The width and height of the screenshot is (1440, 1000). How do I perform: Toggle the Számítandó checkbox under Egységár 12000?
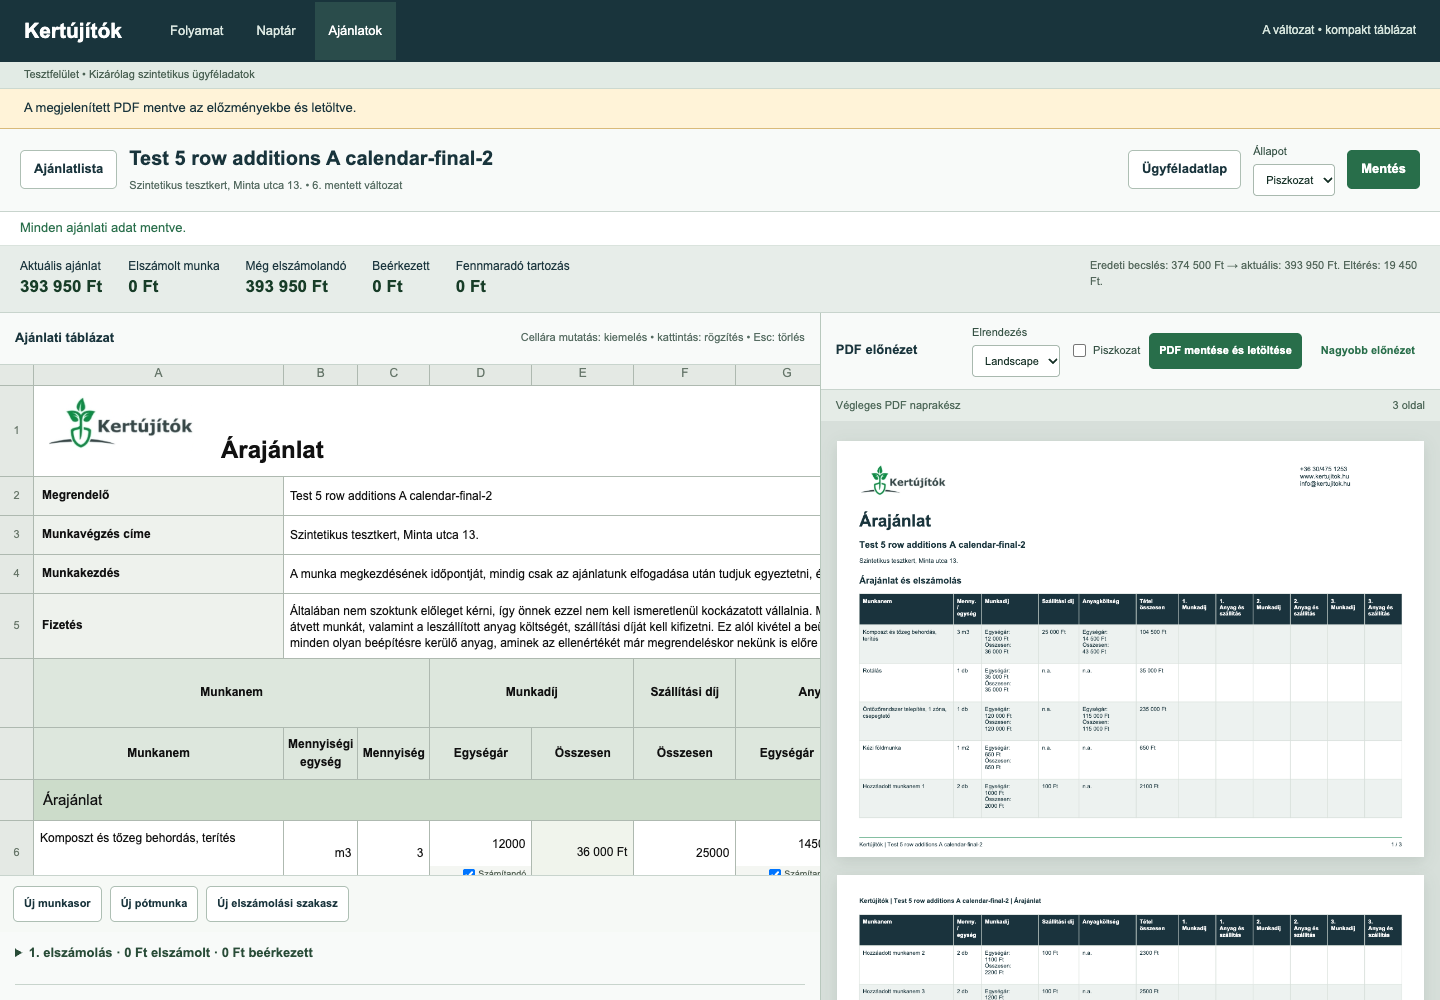click(x=469, y=873)
